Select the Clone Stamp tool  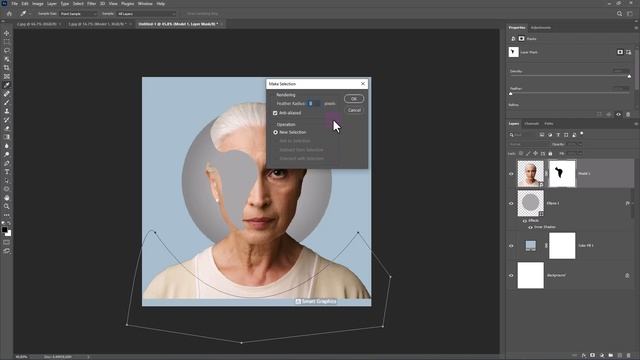tap(7, 111)
